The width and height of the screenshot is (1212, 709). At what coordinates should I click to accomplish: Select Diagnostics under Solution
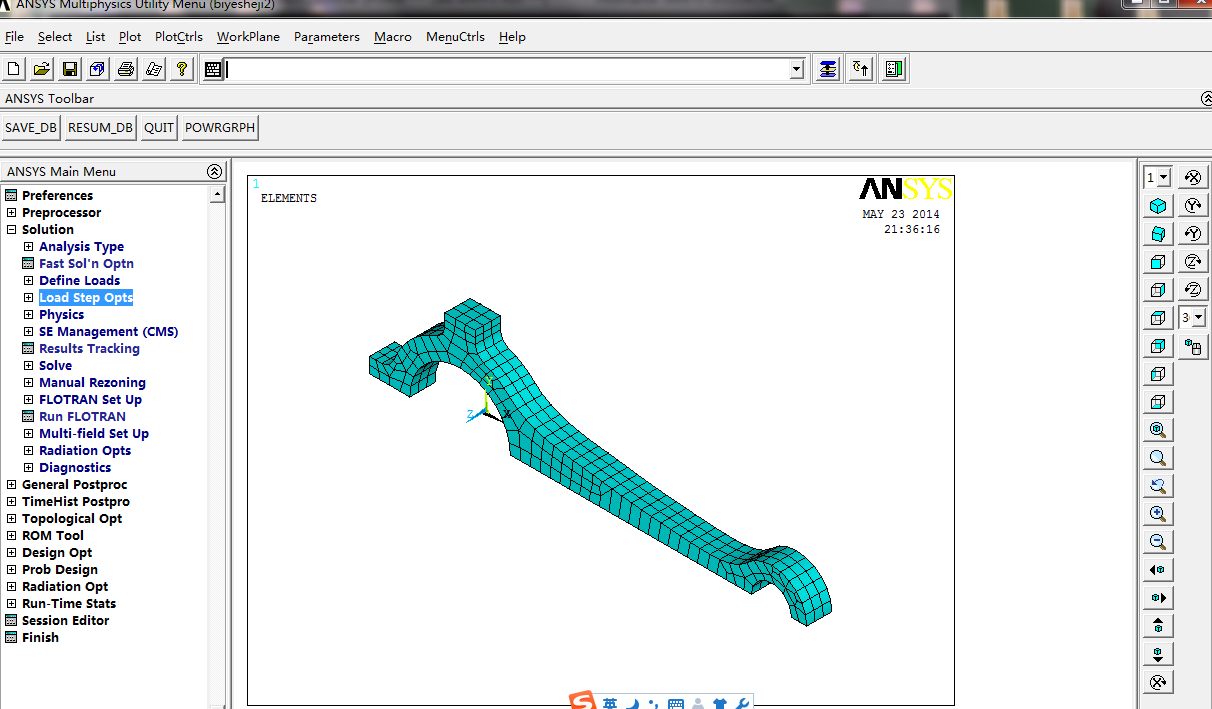75,467
